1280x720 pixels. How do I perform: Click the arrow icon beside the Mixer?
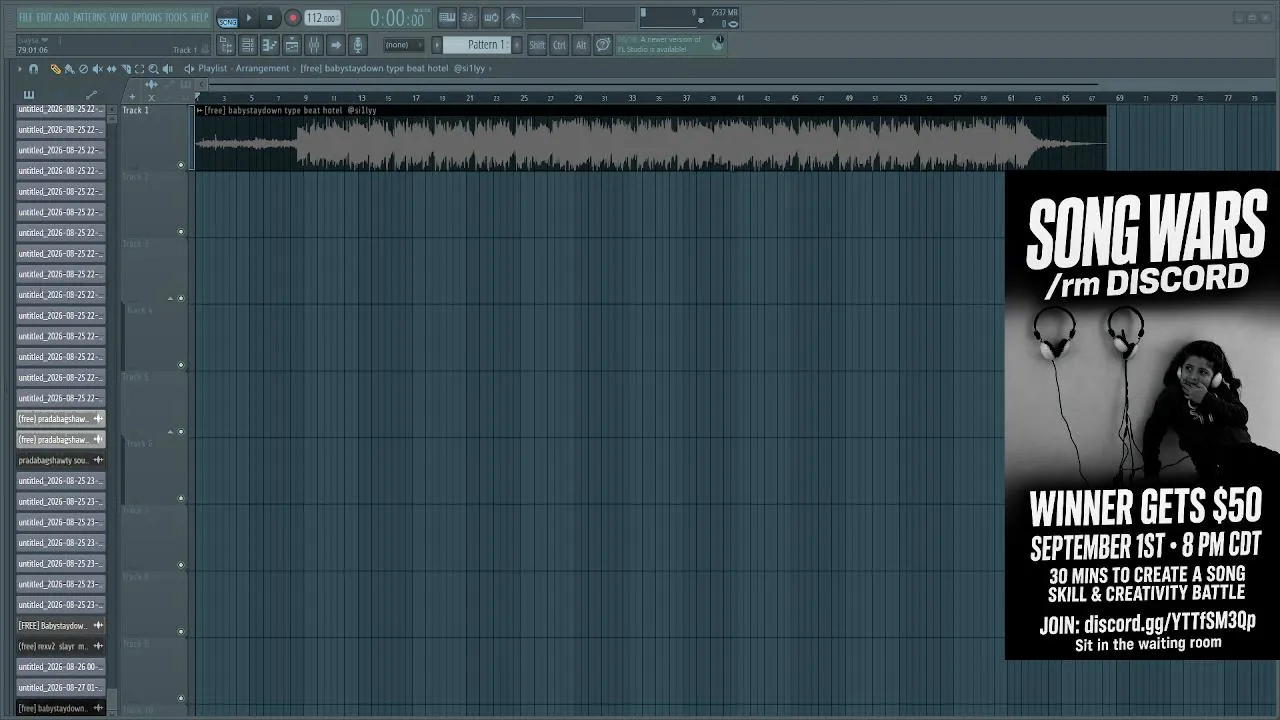coord(336,45)
